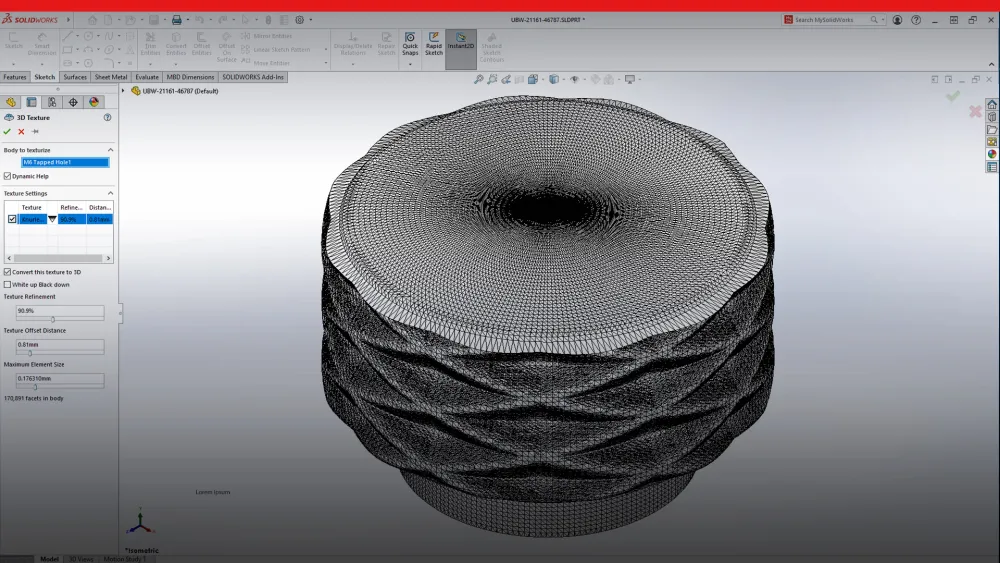Open the Help dropdown question mark
1000x563 pixels.
[916, 20]
